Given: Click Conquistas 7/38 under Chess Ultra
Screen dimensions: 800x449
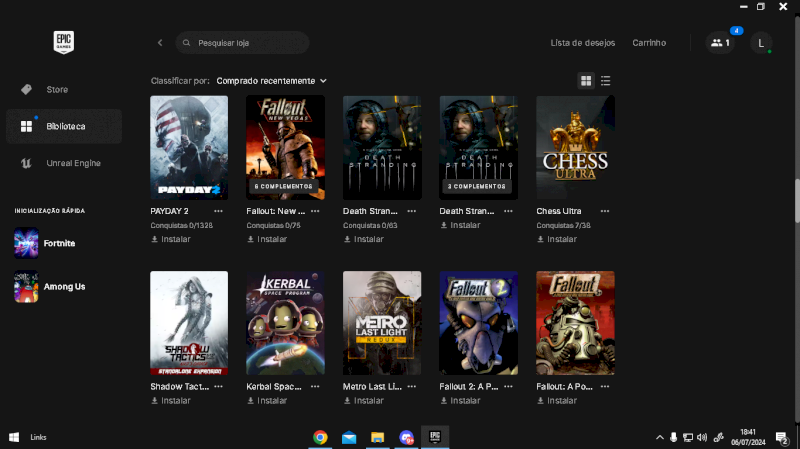Looking at the screenshot, I should (563, 225).
